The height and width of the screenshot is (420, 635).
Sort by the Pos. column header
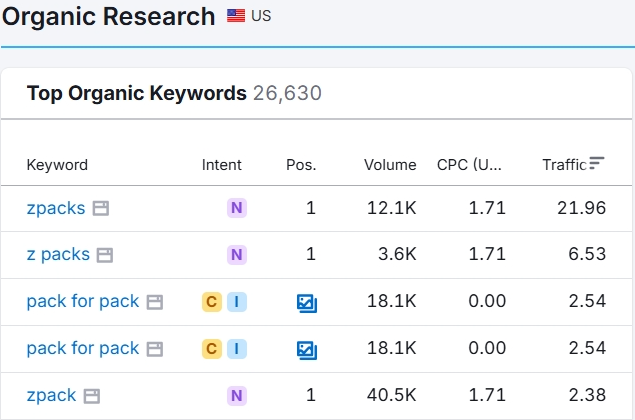[x=301, y=165]
